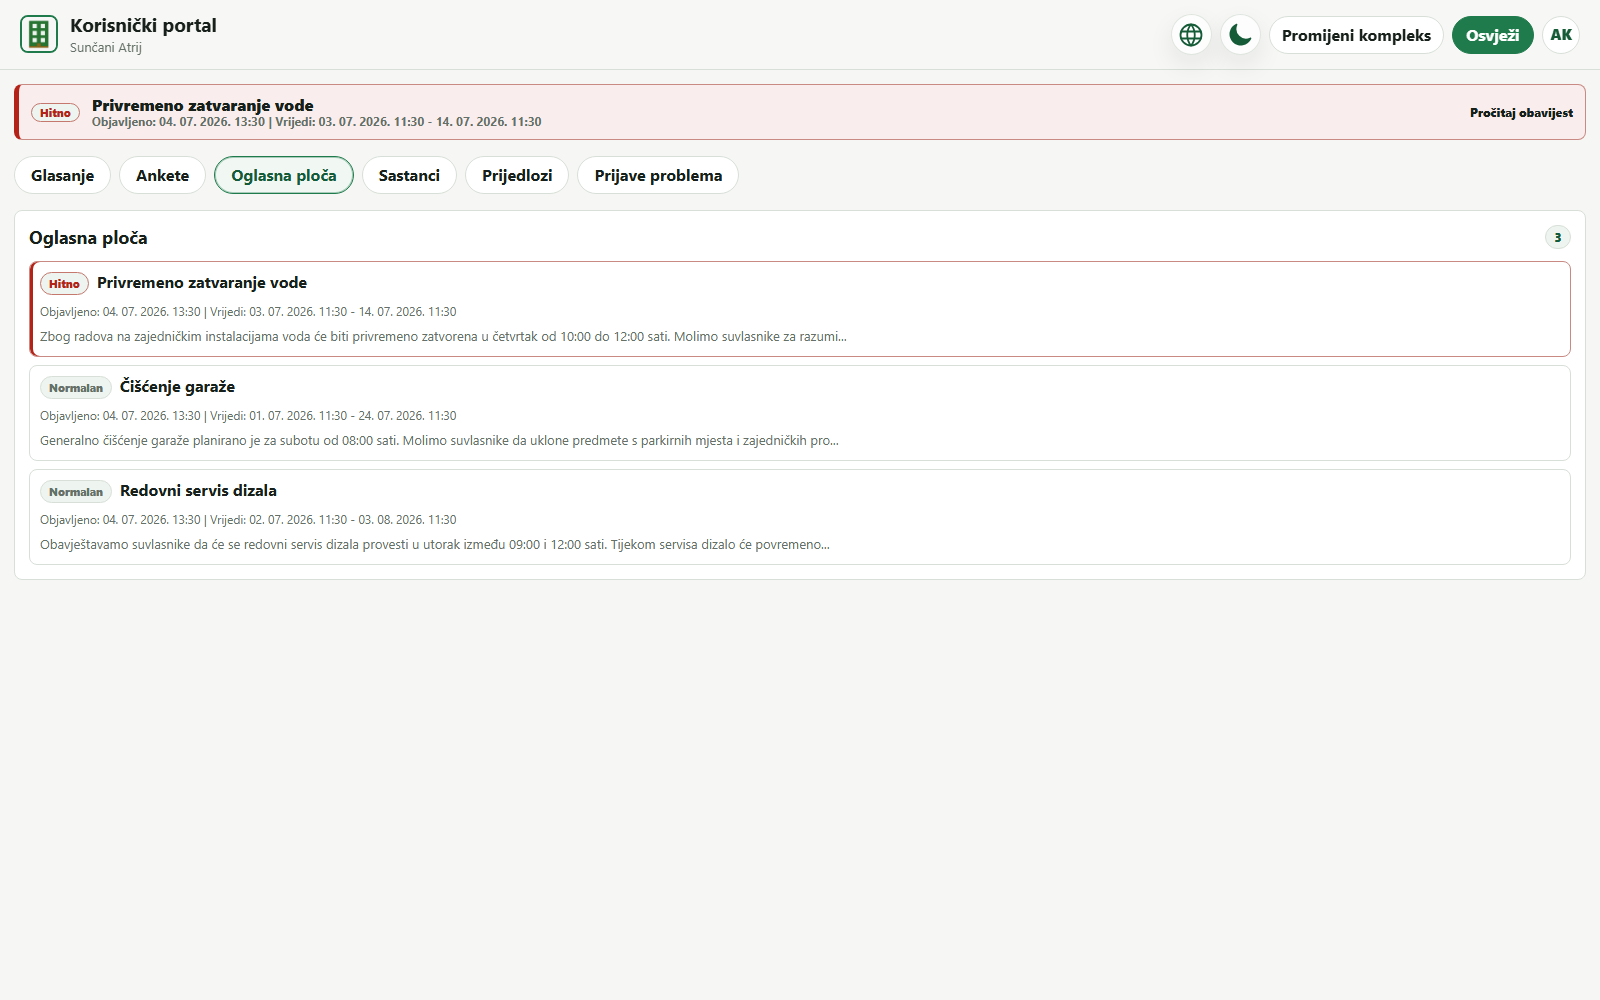Click the Promijeni kompleks button
The height and width of the screenshot is (1000, 1600).
1356,35
